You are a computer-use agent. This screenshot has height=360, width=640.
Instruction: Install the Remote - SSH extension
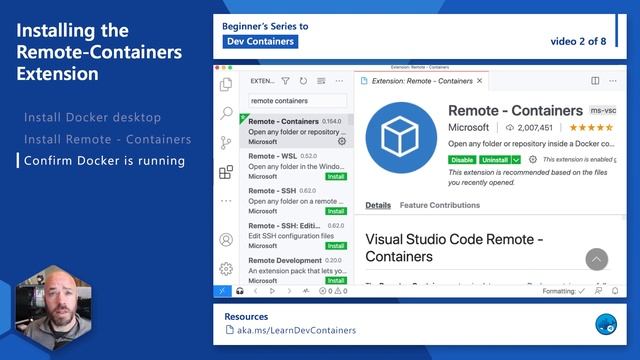click(336, 211)
